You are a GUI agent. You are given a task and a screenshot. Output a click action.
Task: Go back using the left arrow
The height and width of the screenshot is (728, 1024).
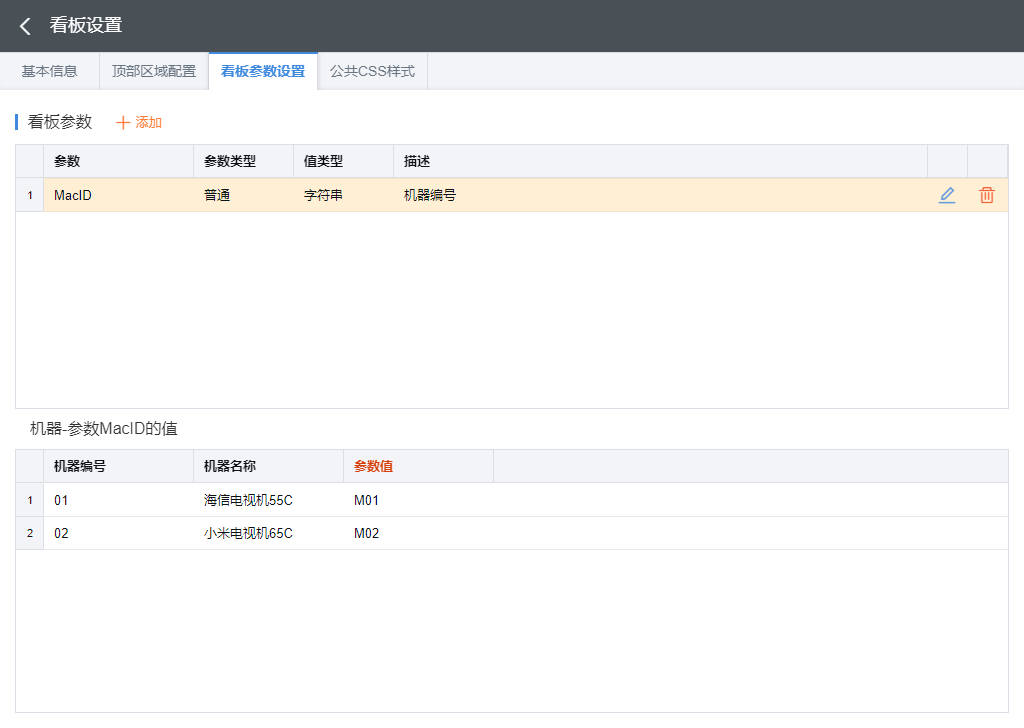25,26
